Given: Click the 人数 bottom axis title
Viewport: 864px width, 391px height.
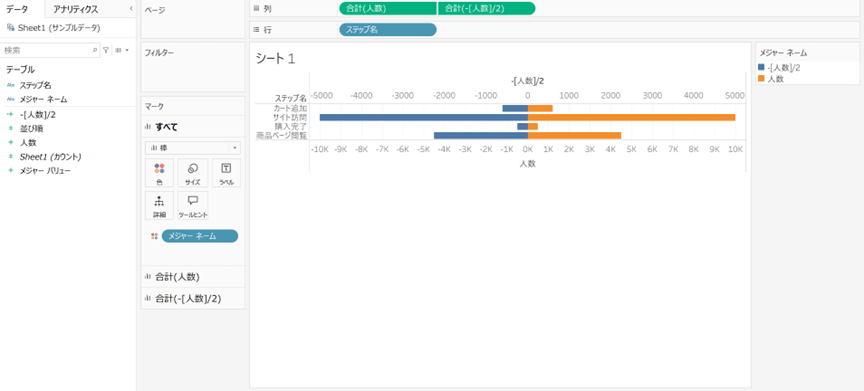Looking at the screenshot, I should 527,164.
